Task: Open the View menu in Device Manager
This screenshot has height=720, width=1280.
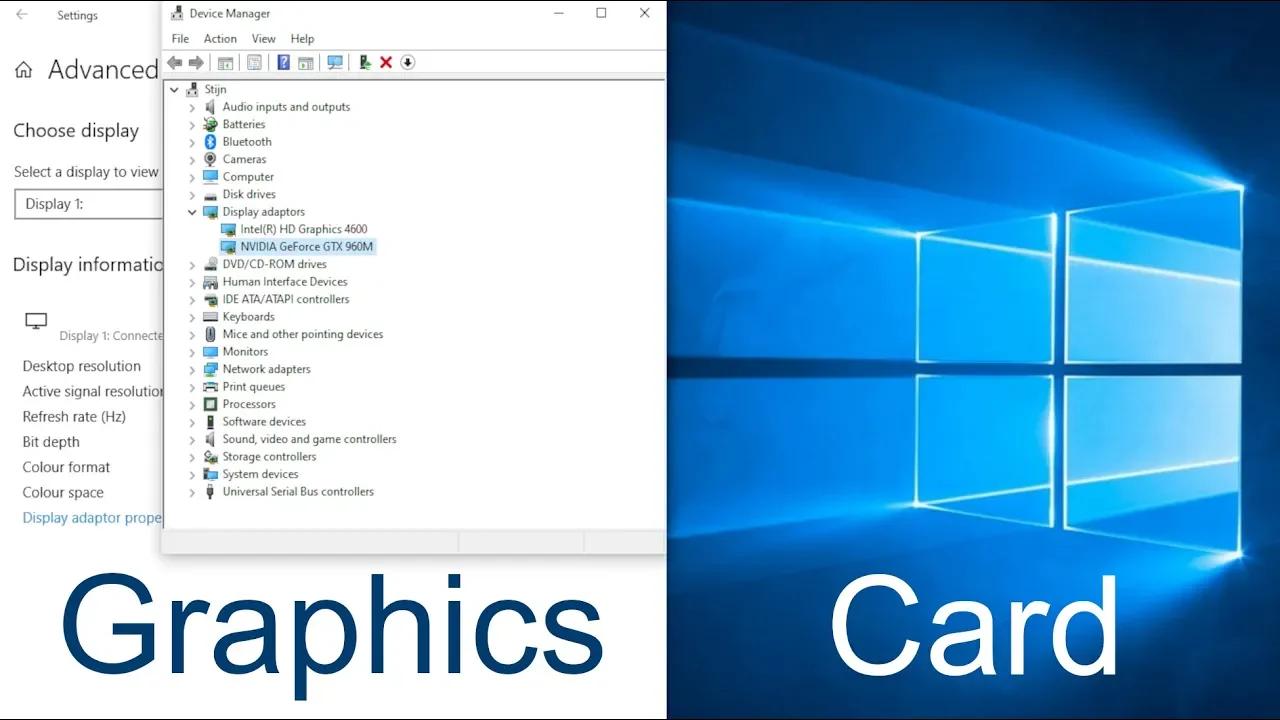Action: coord(263,38)
